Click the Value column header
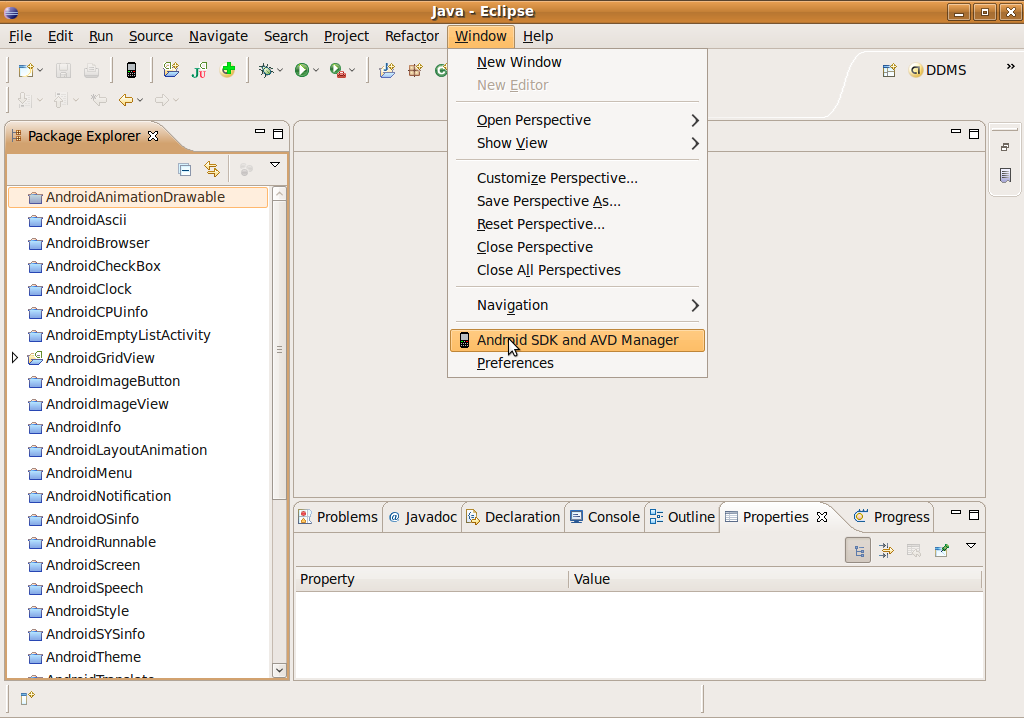Image resolution: width=1024 pixels, height=718 pixels. 775,579
